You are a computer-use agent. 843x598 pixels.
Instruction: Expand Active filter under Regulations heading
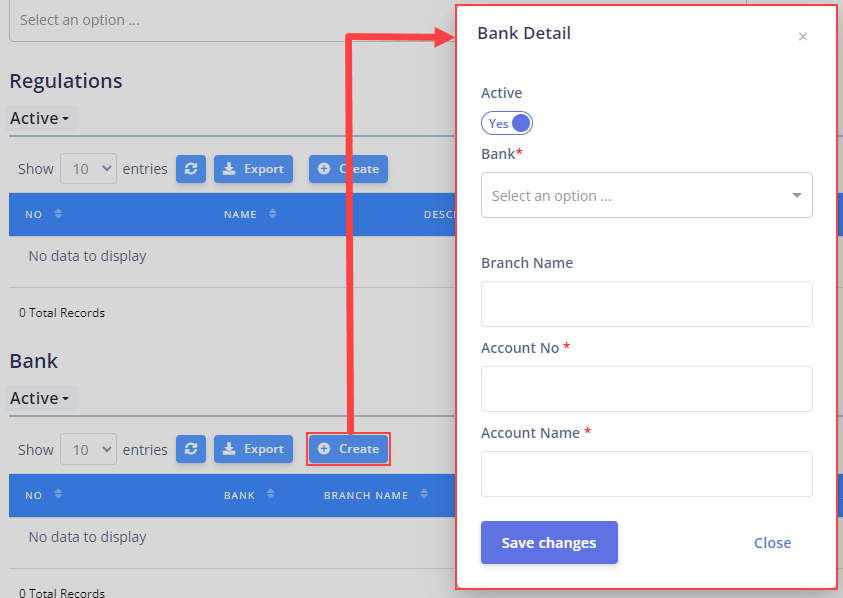pyautogui.click(x=40, y=118)
